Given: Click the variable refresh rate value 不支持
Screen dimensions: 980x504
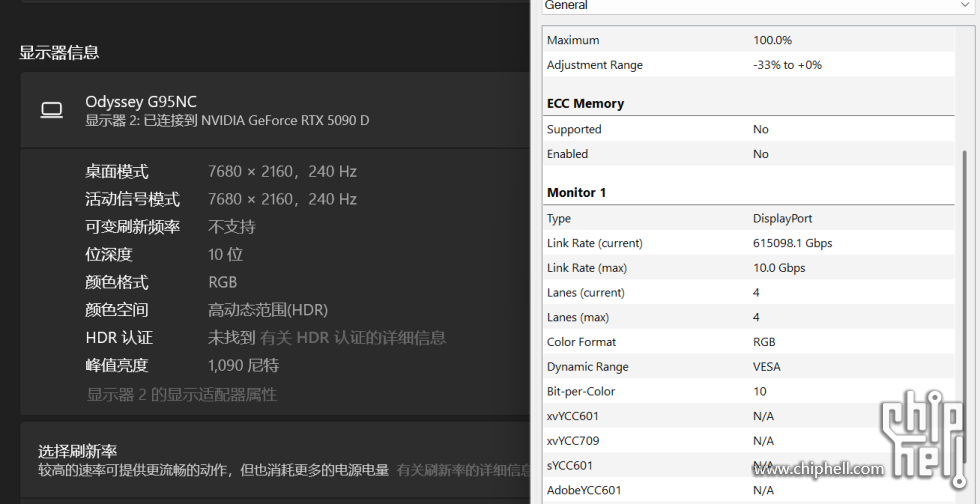Looking at the screenshot, I should coord(231,226).
